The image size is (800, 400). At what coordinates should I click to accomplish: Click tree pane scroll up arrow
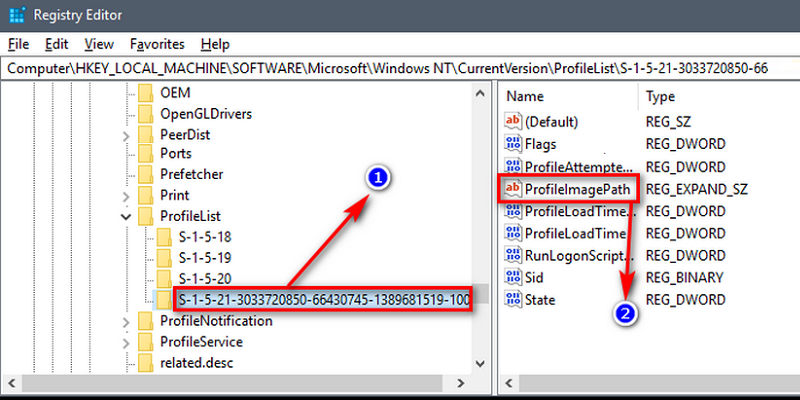(x=480, y=93)
